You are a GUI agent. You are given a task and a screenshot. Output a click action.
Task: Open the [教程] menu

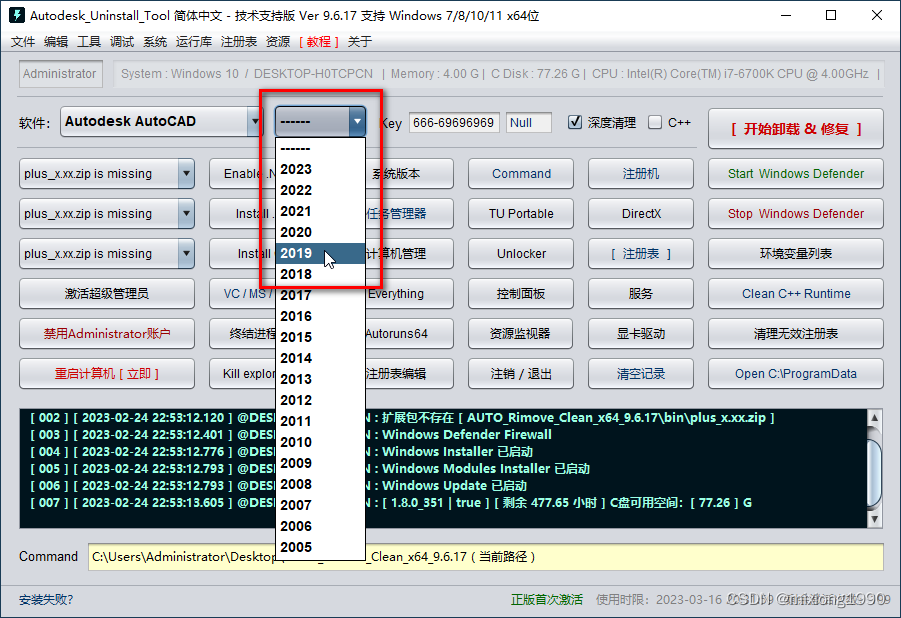pyautogui.click(x=319, y=41)
